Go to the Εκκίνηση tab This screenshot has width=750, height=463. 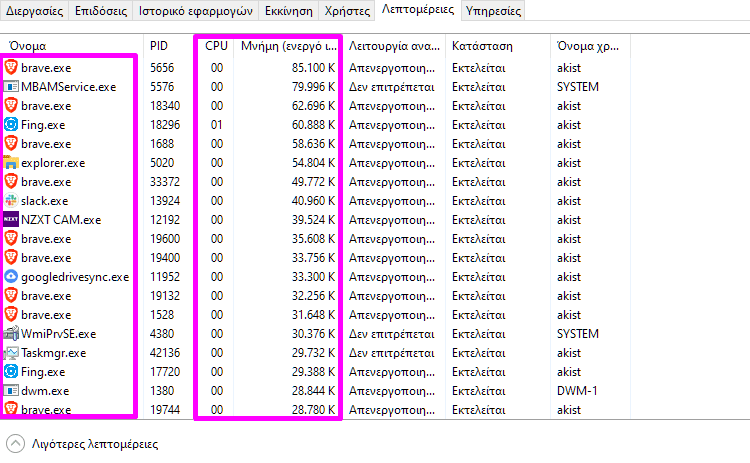click(x=288, y=11)
